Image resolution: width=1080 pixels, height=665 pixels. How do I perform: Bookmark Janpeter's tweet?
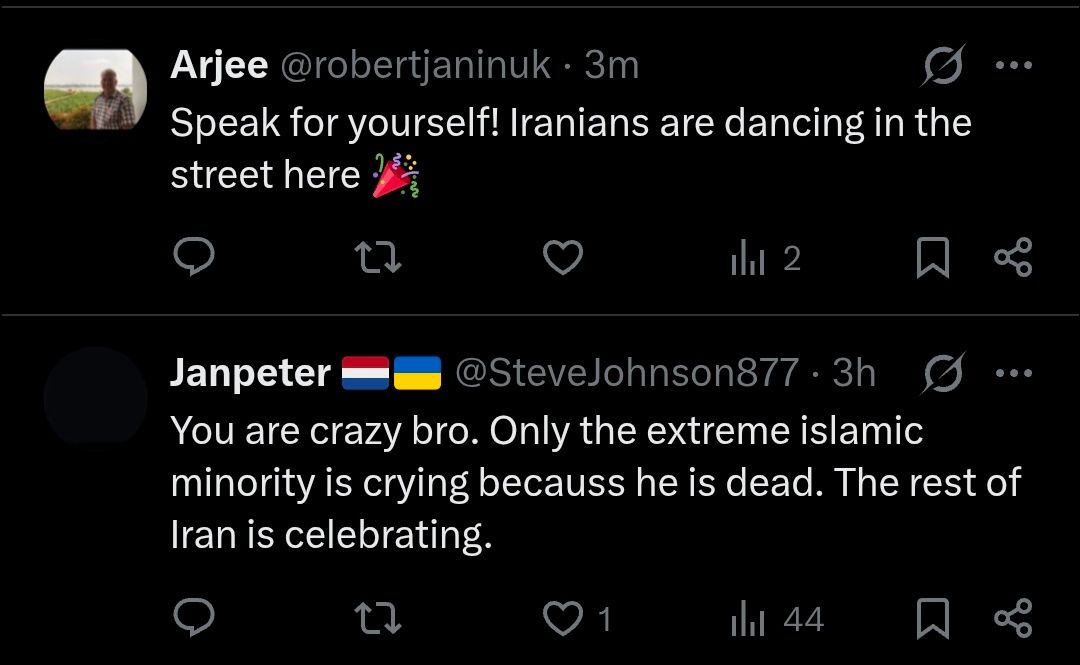coord(933,619)
